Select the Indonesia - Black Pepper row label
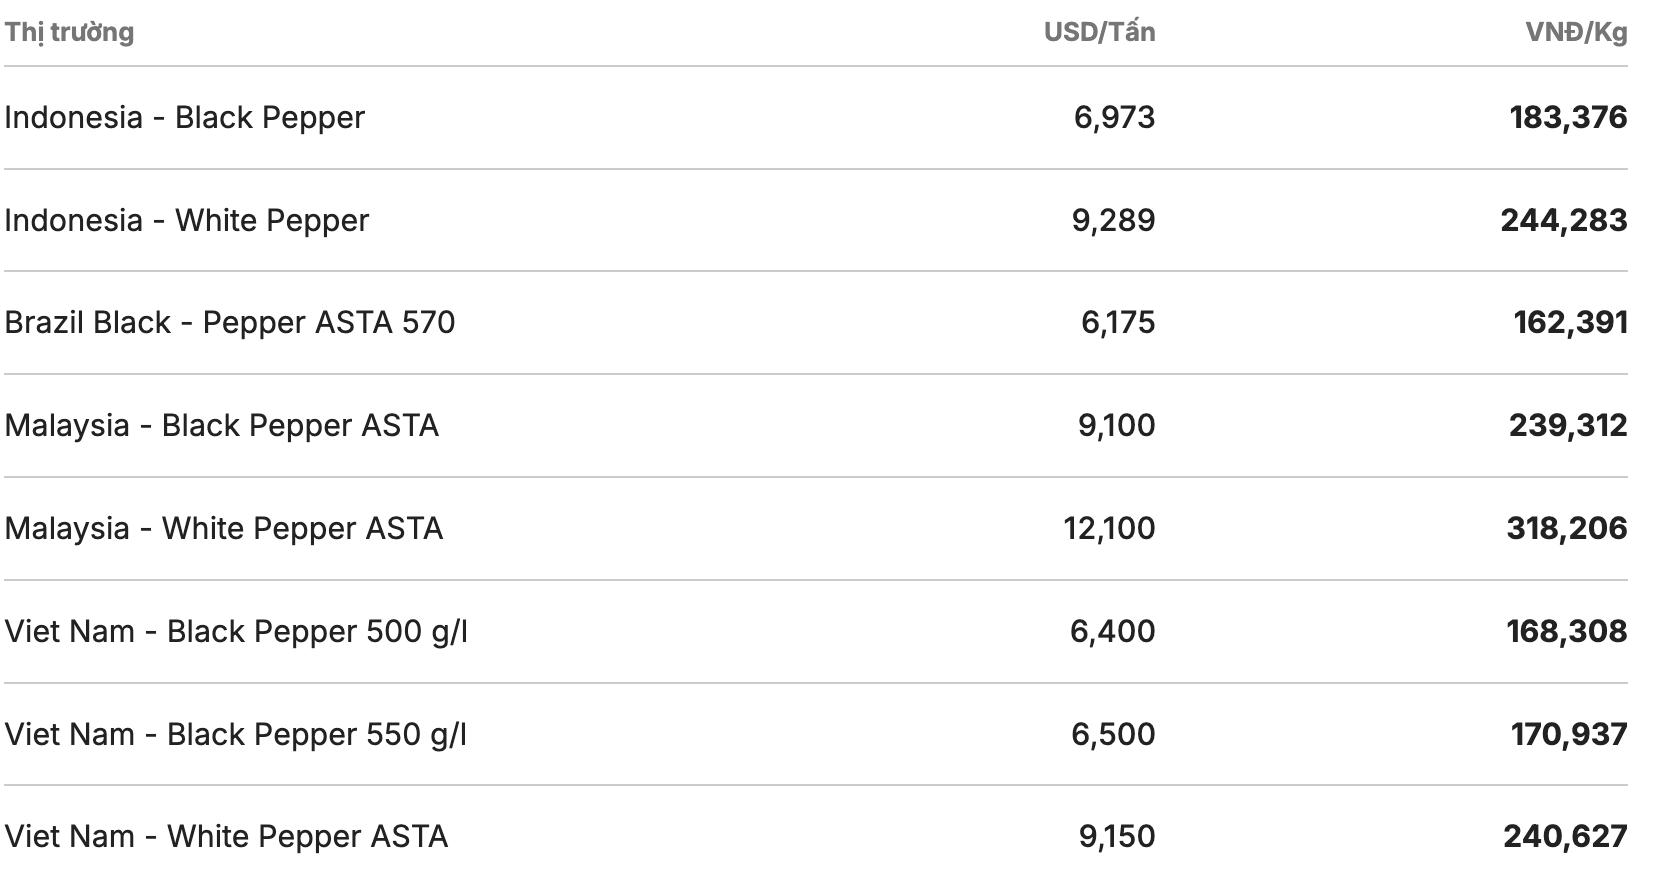 tap(185, 117)
